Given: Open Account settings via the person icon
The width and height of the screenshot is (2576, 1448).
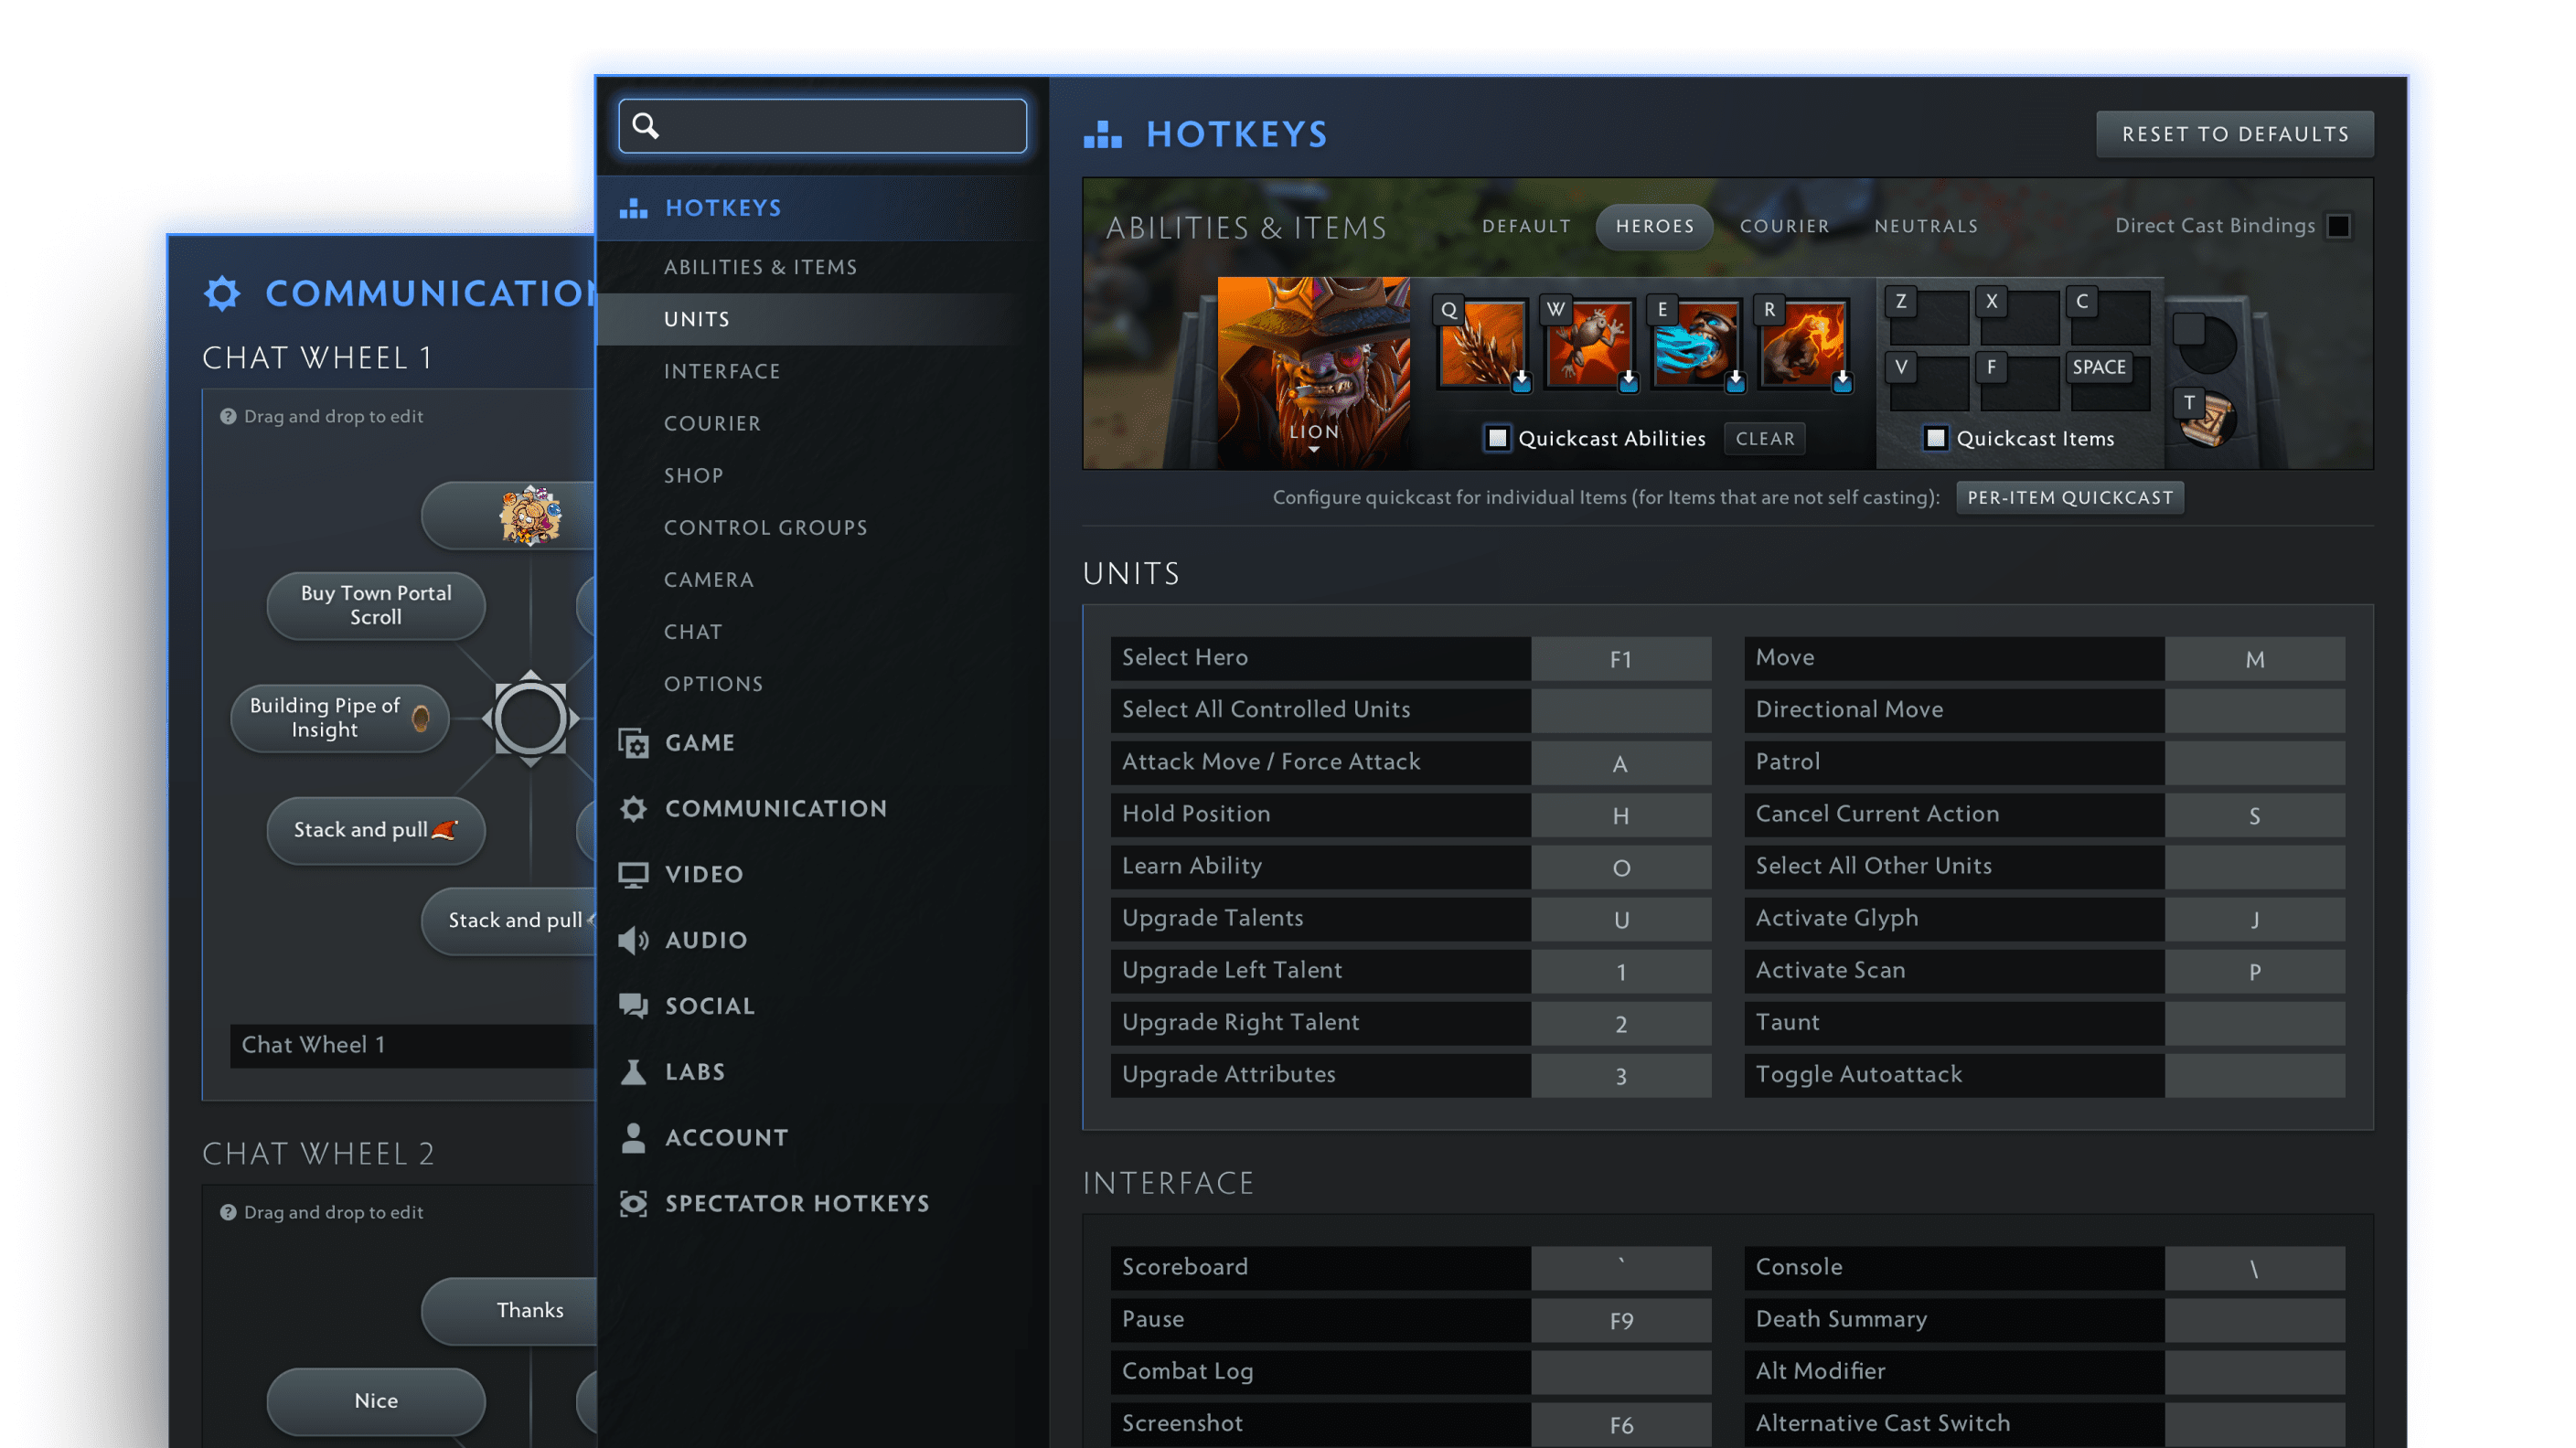Looking at the screenshot, I should click(633, 1137).
